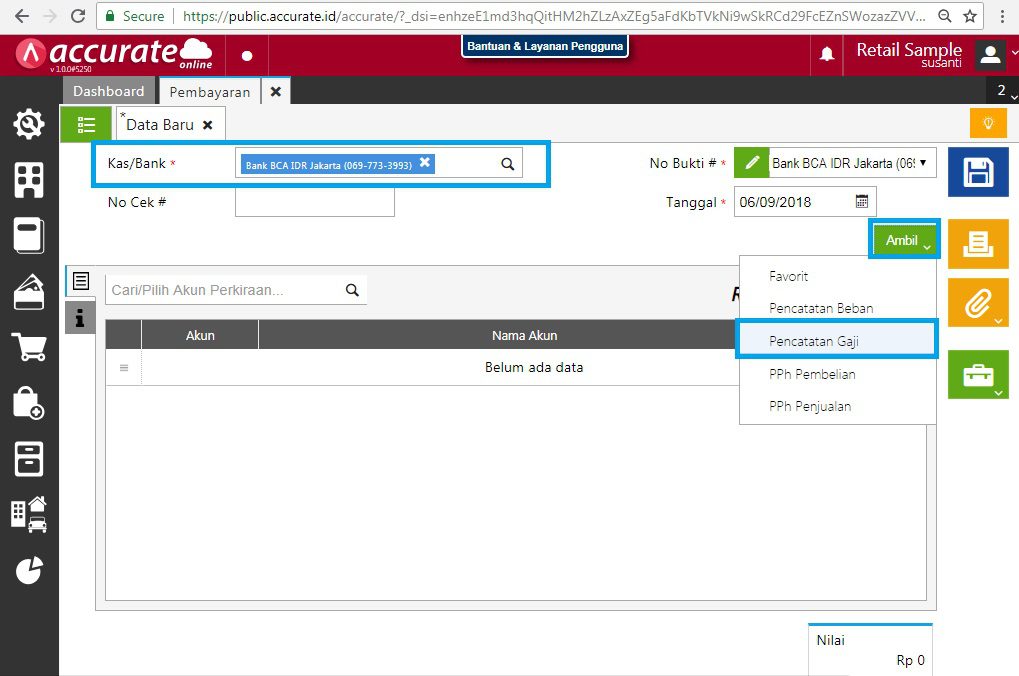Open the shopping cart sales module
This screenshot has height=676, width=1019.
(x=29, y=348)
